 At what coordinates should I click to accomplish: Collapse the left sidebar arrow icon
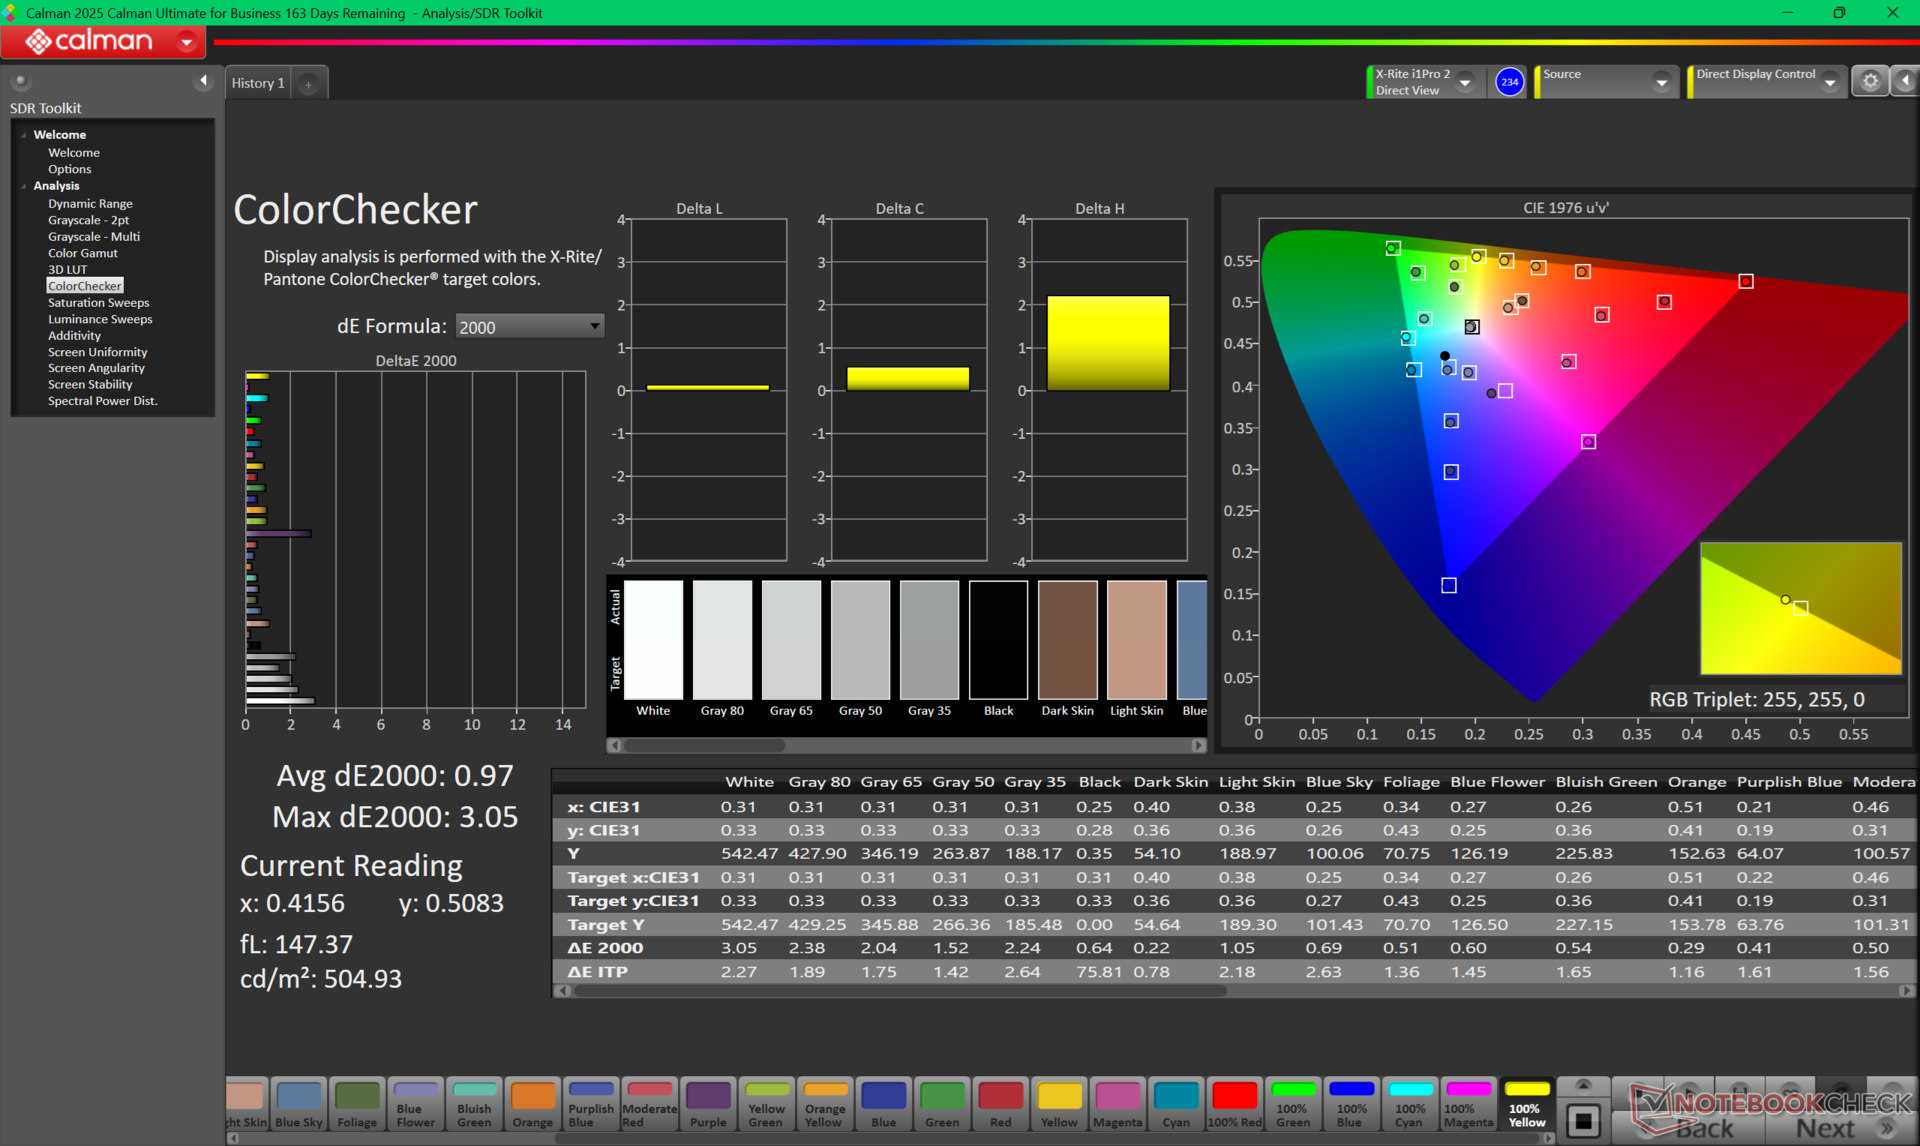[204, 81]
